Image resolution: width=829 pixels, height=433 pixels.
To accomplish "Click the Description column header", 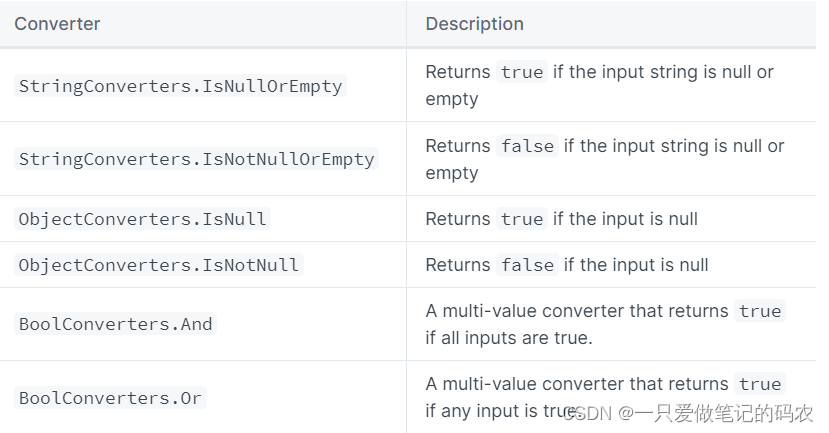I will (x=474, y=24).
